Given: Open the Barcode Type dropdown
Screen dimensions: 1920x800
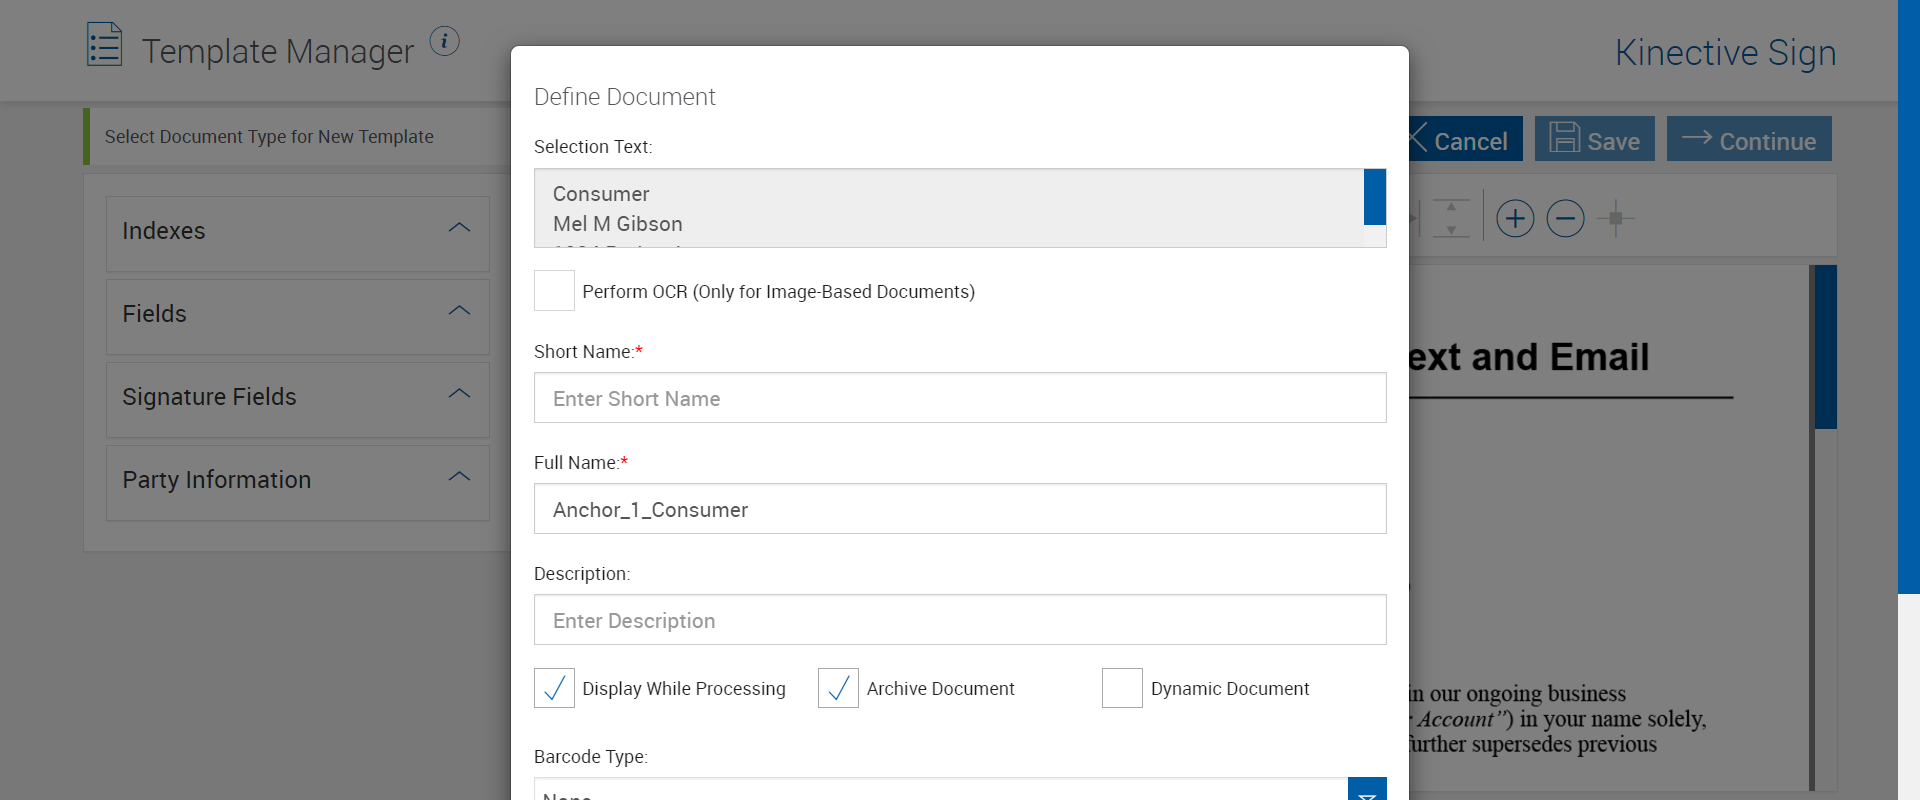Looking at the screenshot, I should (x=1366, y=790).
